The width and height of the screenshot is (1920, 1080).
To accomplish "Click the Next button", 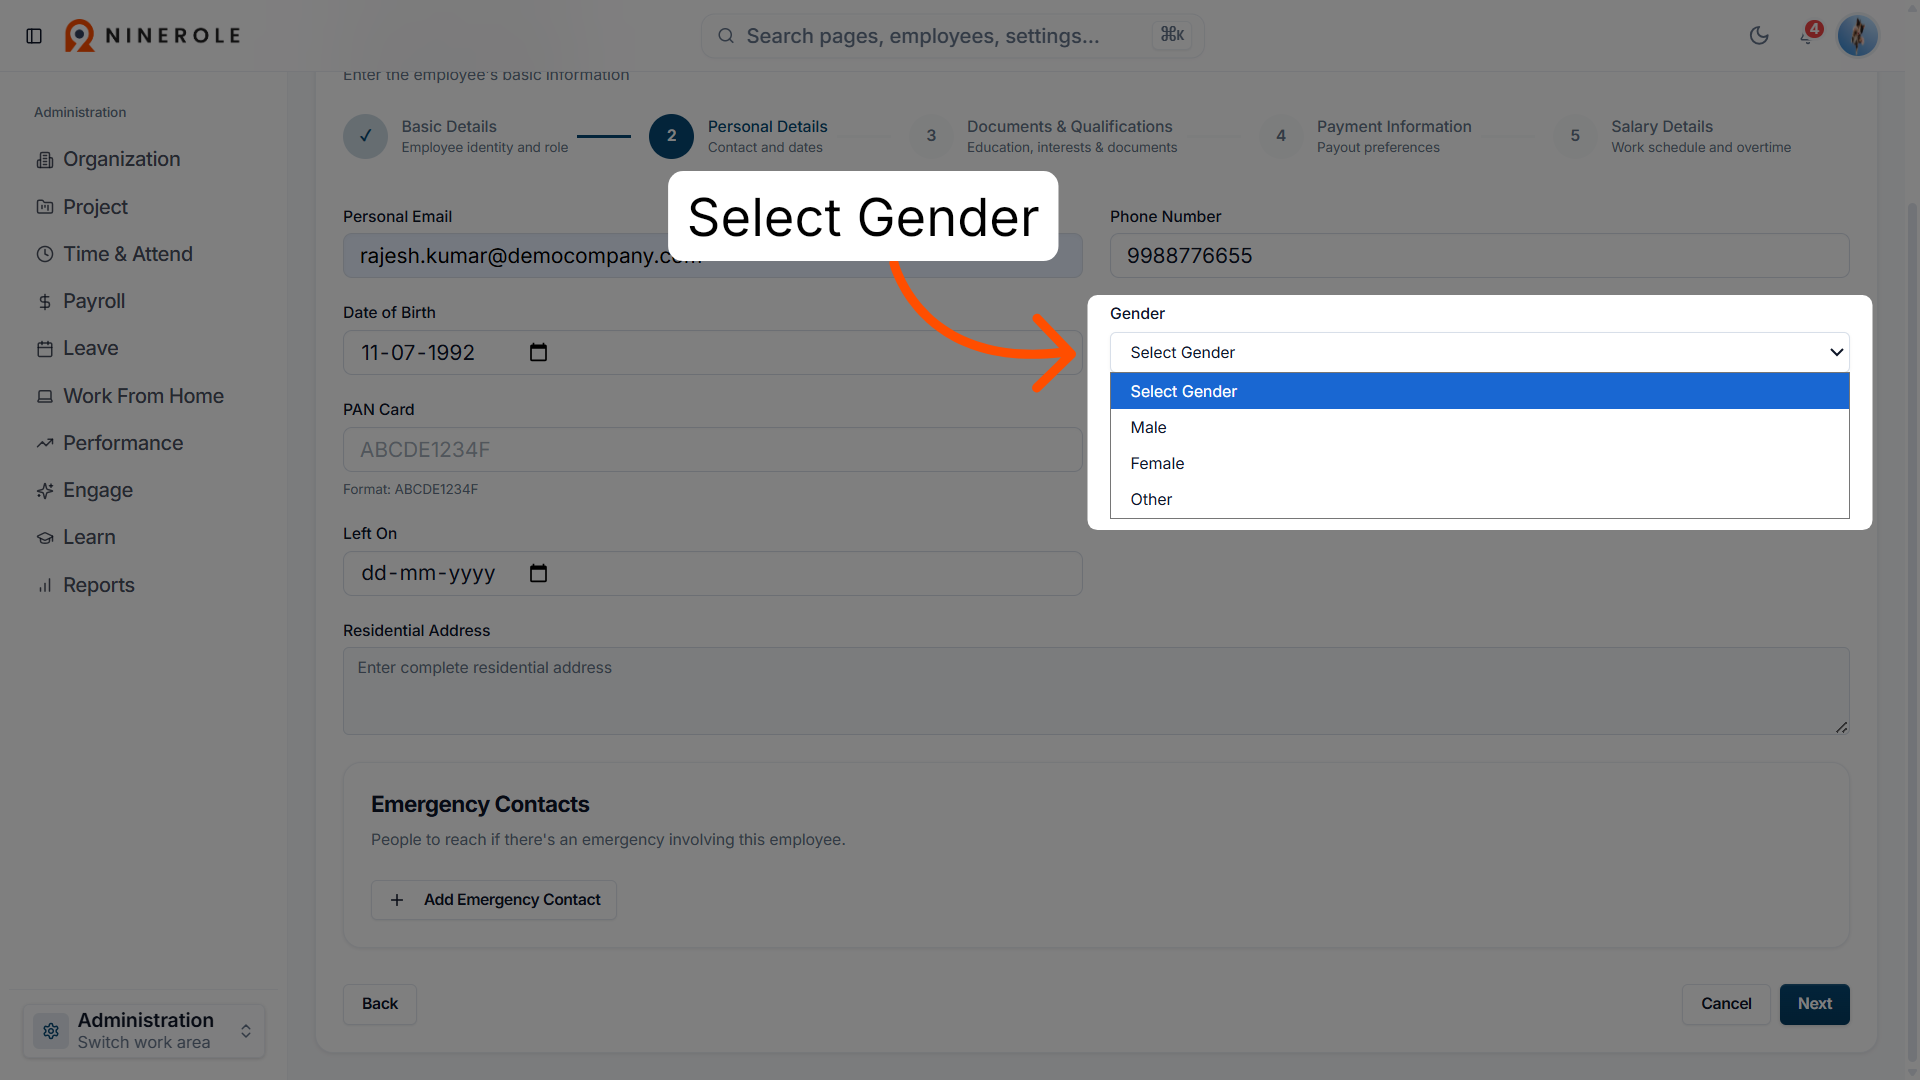I will click(x=1814, y=1004).
